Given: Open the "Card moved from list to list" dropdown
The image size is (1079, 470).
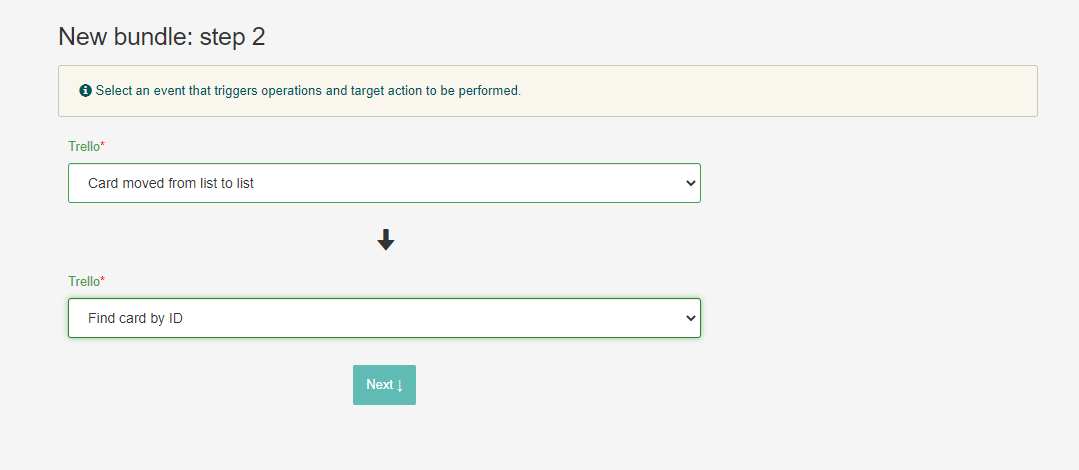Looking at the screenshot, I should coord(384,183).
